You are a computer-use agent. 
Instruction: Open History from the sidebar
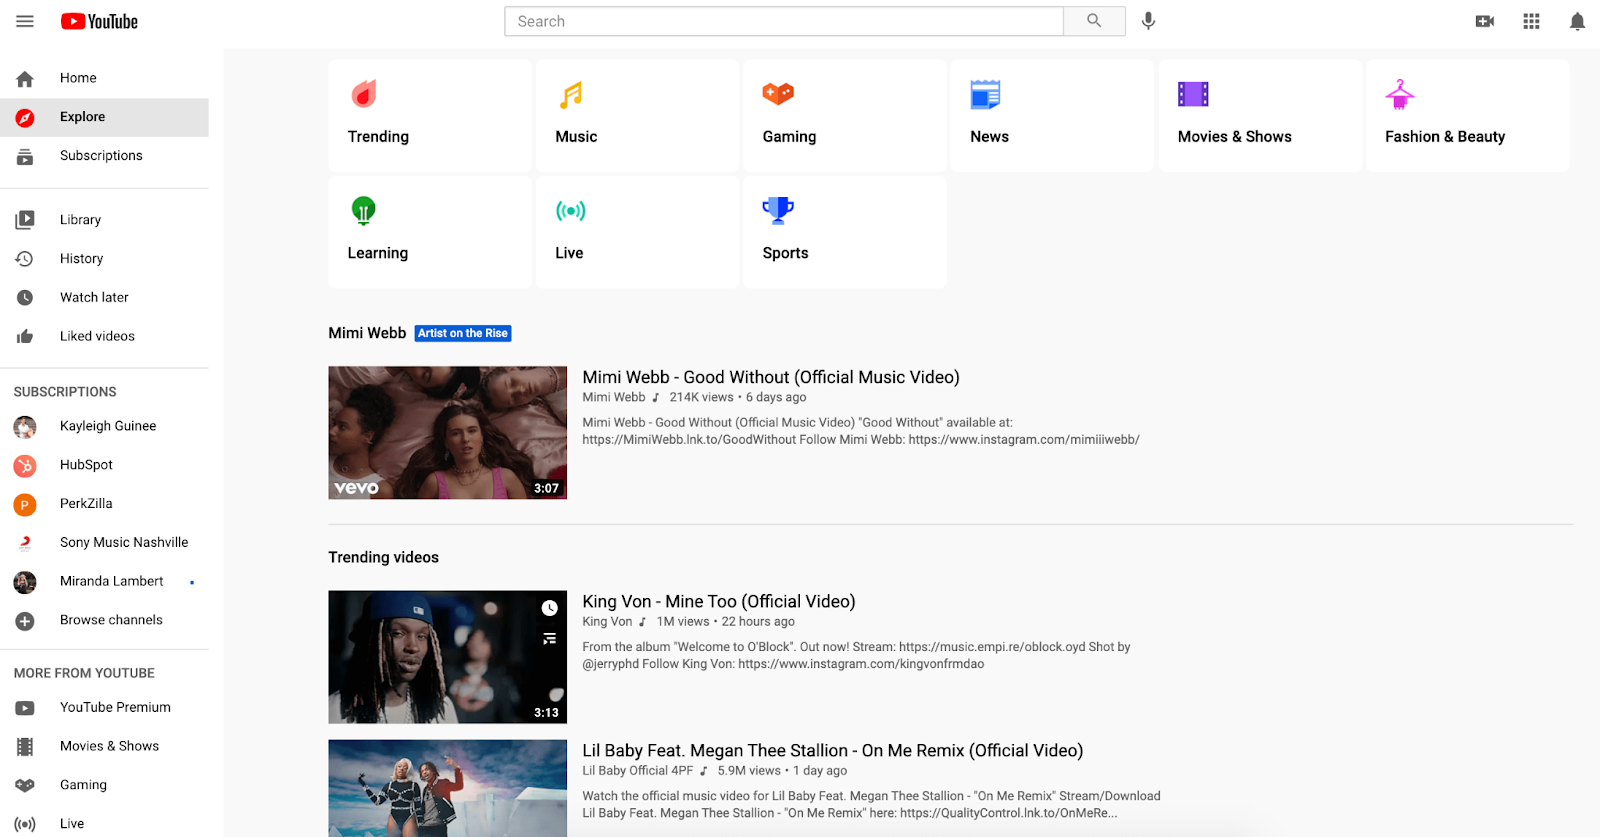[x=104, y=259]
